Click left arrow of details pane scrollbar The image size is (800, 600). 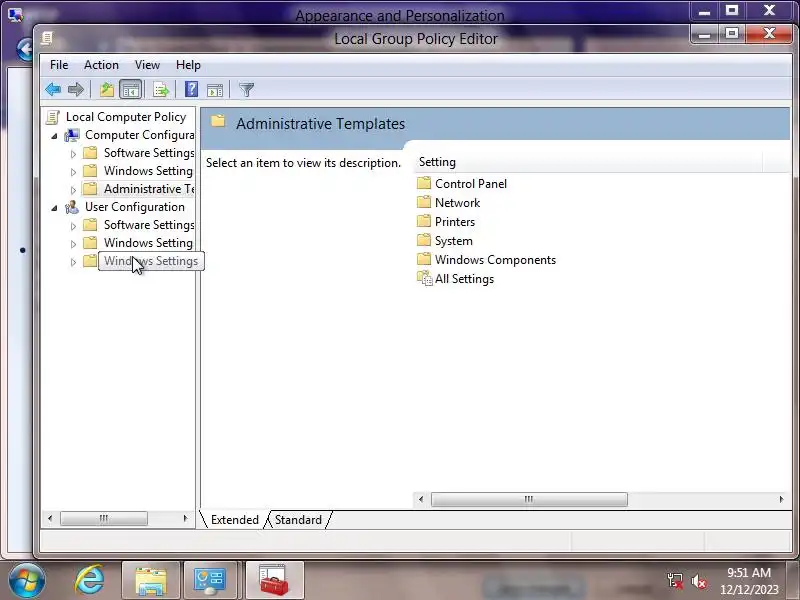click(x=420, y=499)
